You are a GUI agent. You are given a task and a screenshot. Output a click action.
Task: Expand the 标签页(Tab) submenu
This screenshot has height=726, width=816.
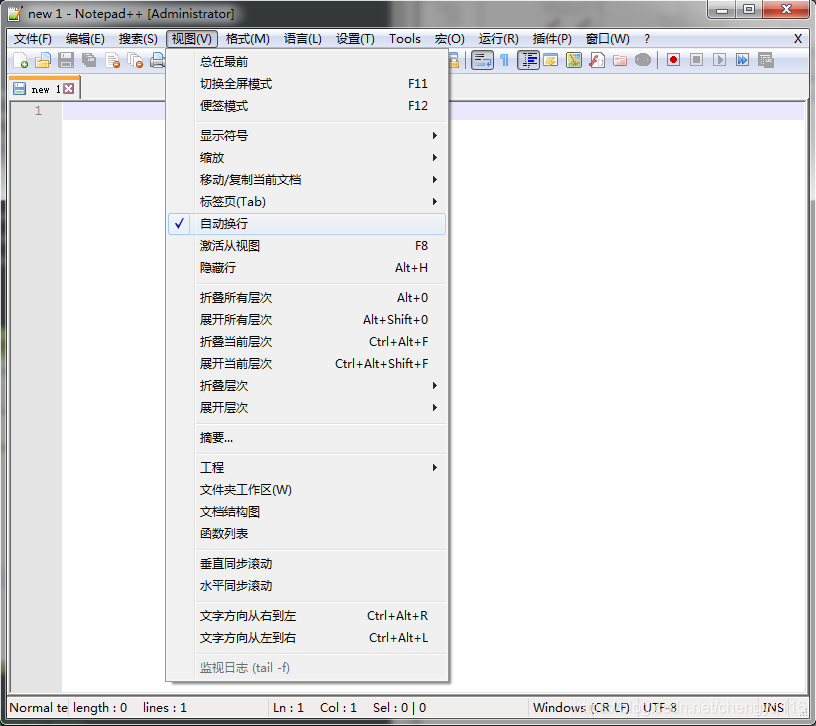pos(307,201)
